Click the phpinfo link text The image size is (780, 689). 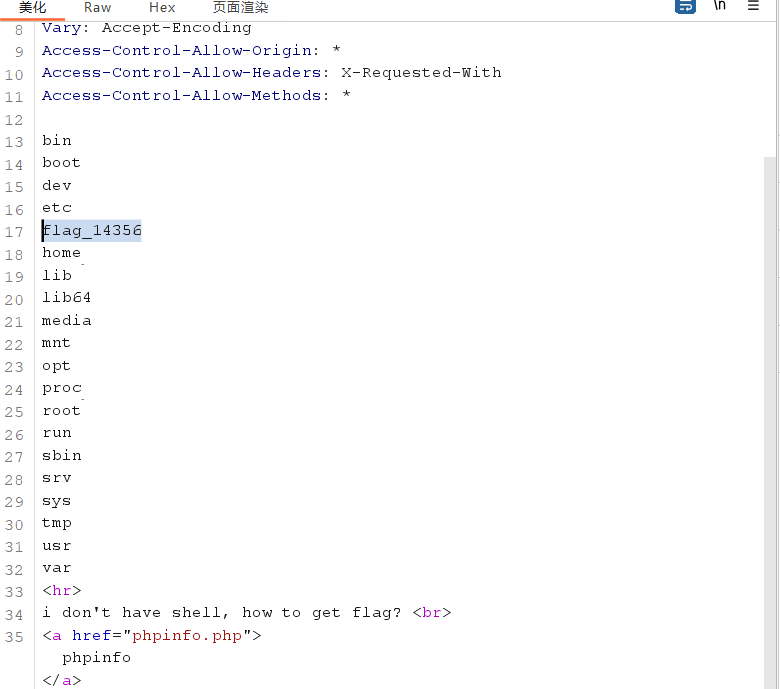point(96,658)
